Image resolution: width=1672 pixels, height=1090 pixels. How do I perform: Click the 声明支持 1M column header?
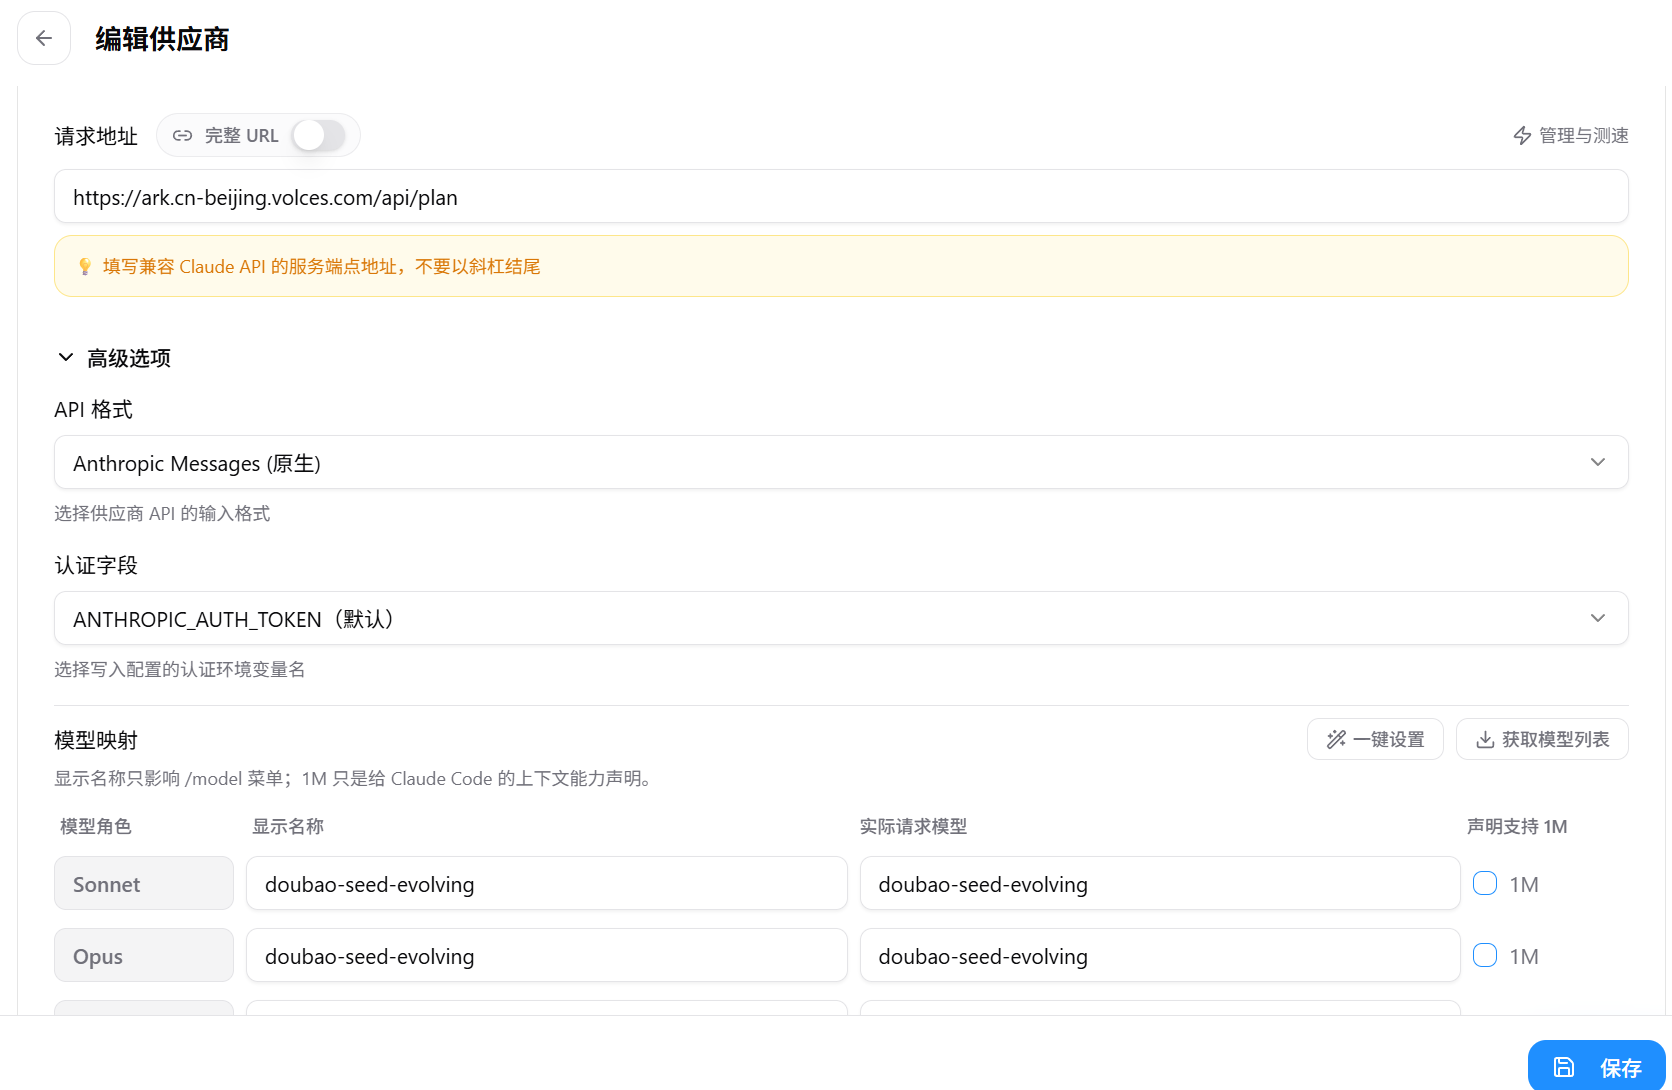point(1517,826)
